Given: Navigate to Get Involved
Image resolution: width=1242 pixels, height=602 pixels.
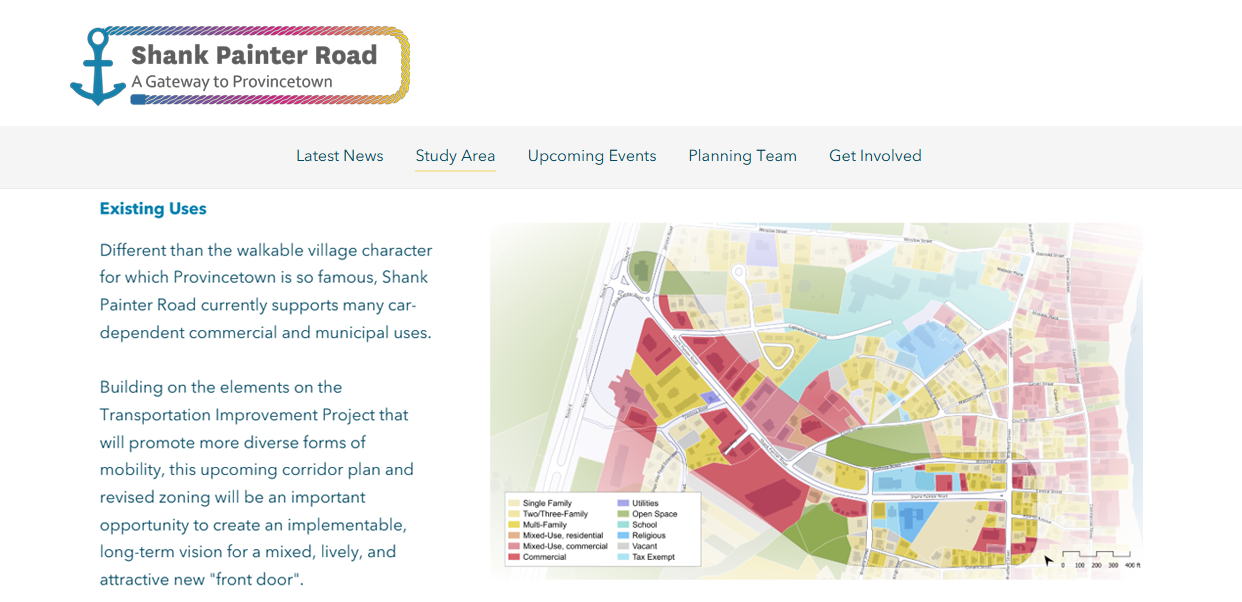Looking at the screenshot, I should [875, 156].
